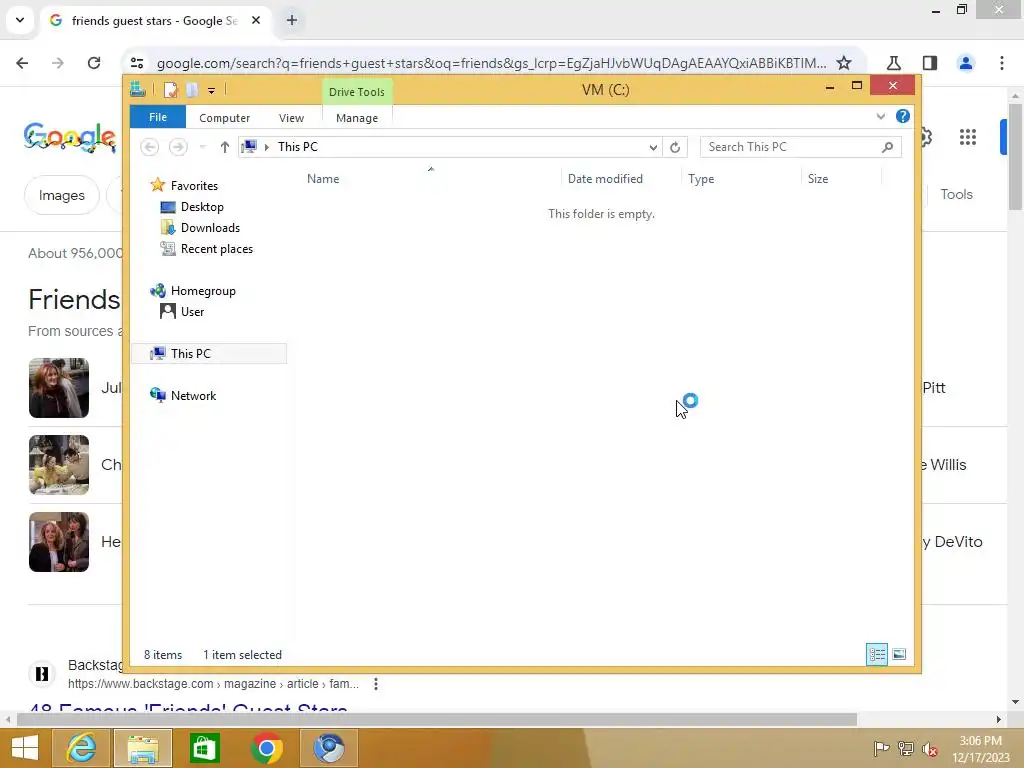Open the Chrome profile avatar
The width and height of the screenshot is (1024, 768).
point(965,63)
